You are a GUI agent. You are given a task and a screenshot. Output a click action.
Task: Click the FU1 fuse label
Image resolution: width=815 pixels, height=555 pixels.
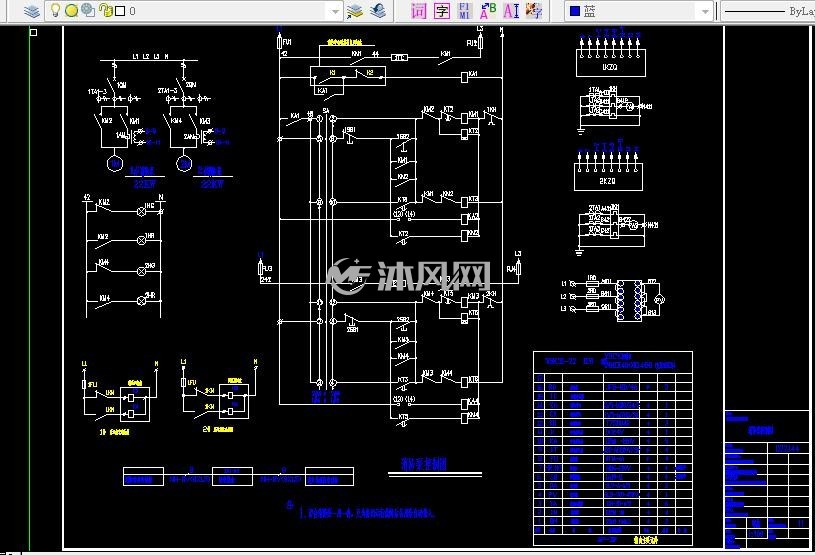coord(286,42)
